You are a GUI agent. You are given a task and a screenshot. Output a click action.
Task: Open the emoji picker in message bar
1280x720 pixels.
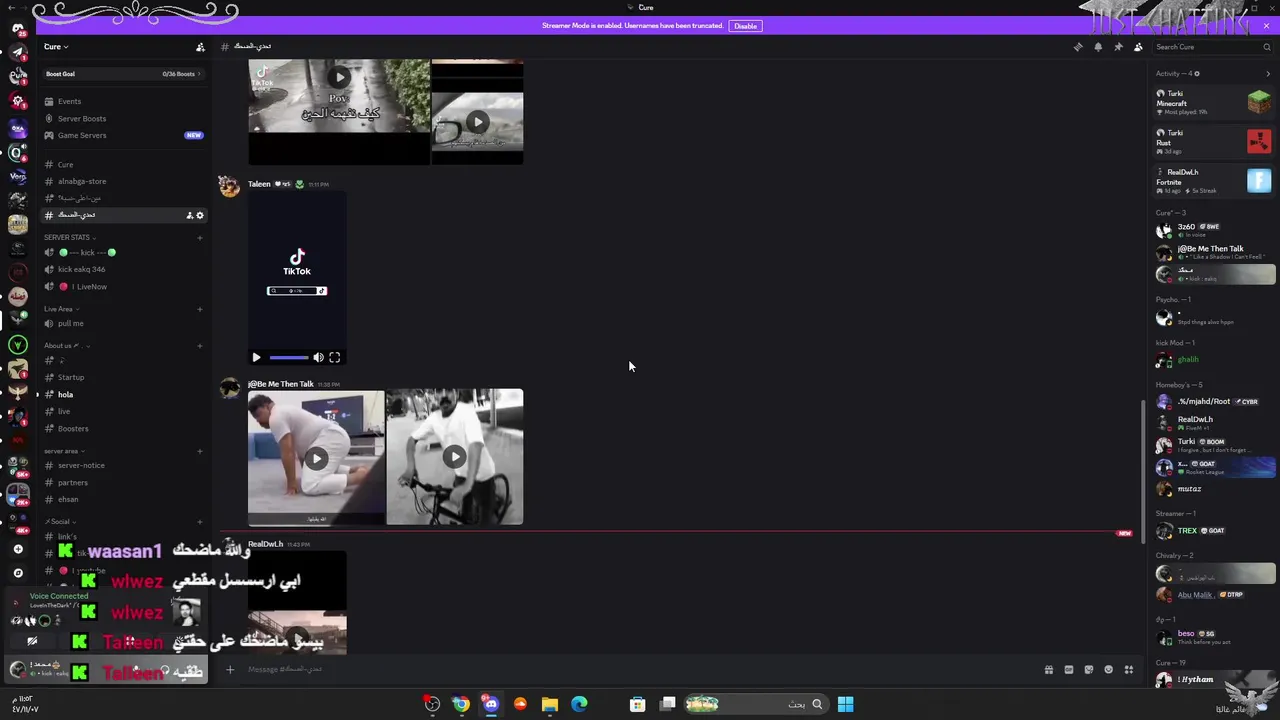click(x=1109, y=670)
